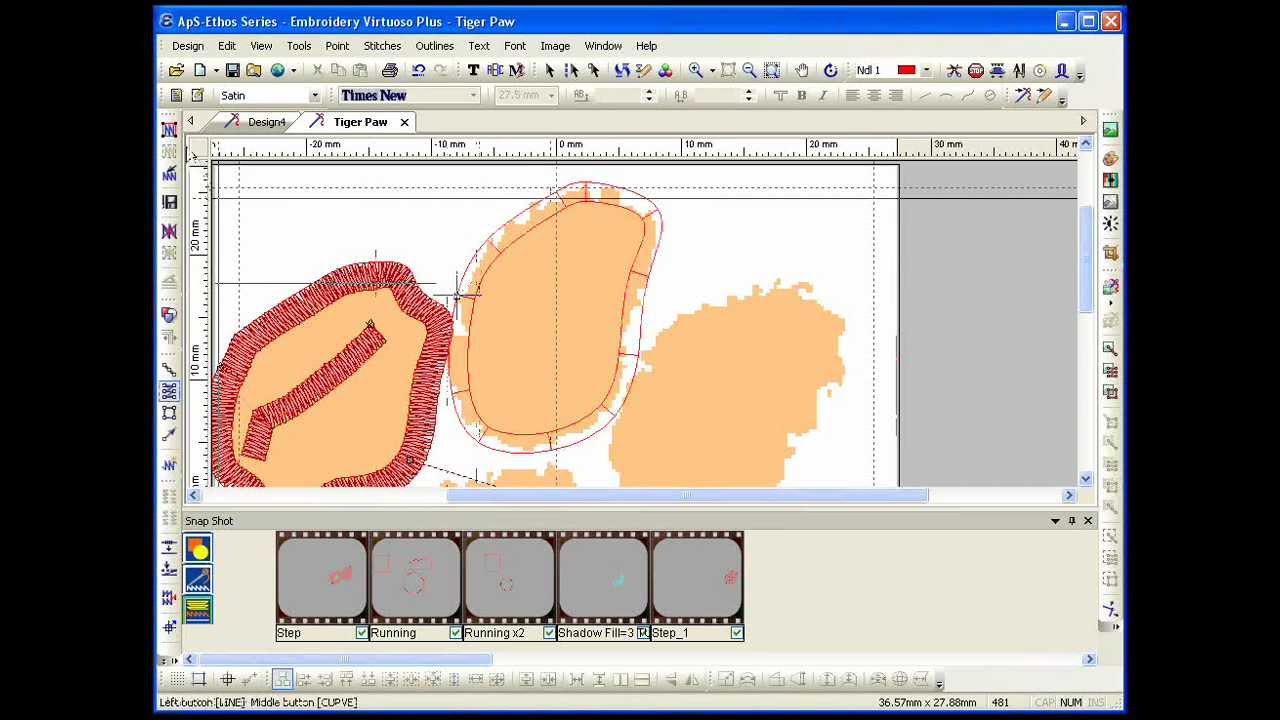Image resolution: width=1280 pixels, height=720 pixels.
Task: Select the orange square yellow circle Snap Shot icon
Action: pyautogui.click(x=198, y=548)
